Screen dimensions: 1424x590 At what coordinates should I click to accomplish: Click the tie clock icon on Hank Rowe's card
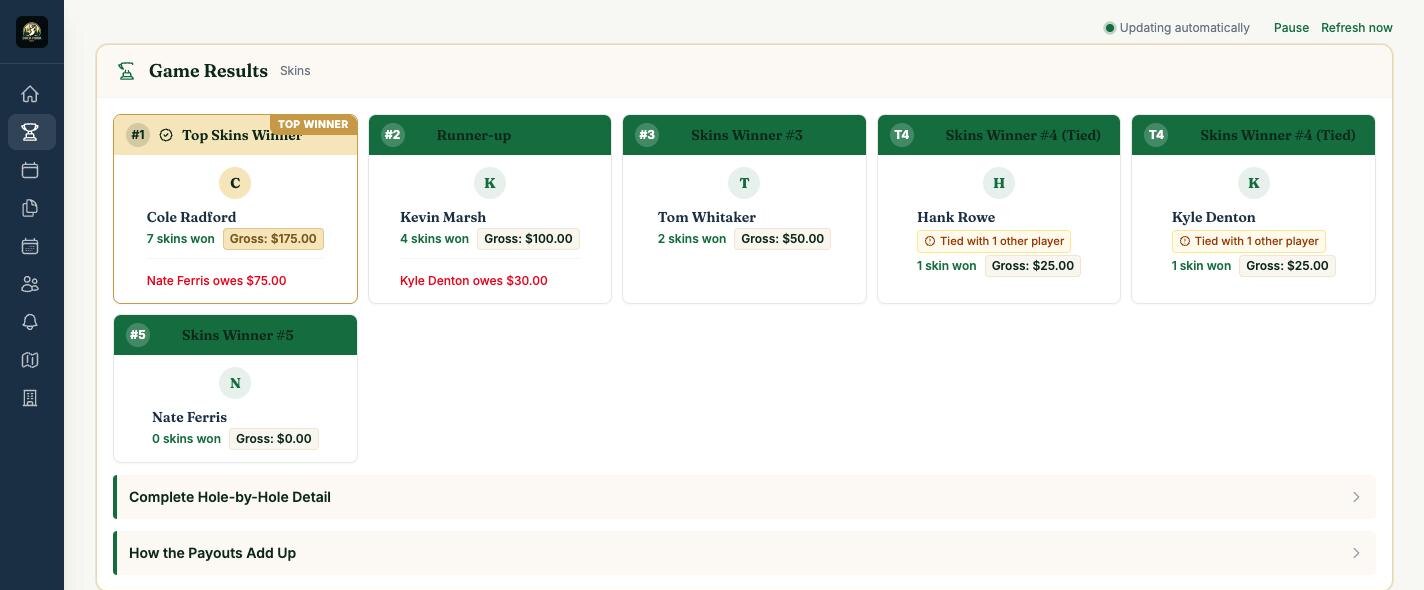(930, 241)
